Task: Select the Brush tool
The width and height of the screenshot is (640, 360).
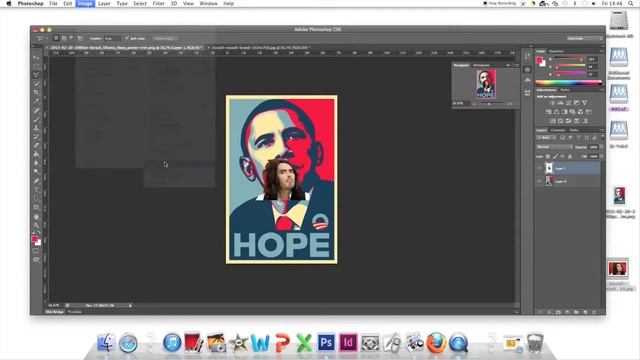Action: tap(36, 119)
